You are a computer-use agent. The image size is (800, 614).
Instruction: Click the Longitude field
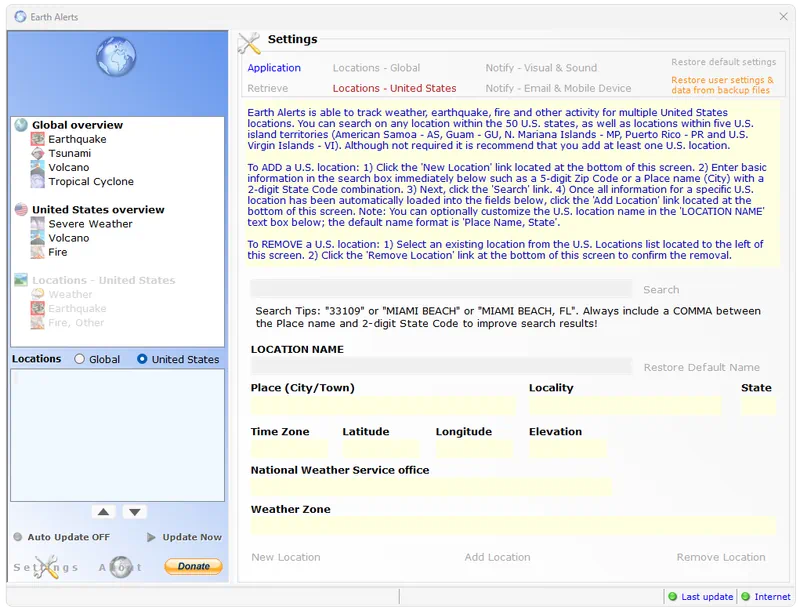tap(474, 449)
